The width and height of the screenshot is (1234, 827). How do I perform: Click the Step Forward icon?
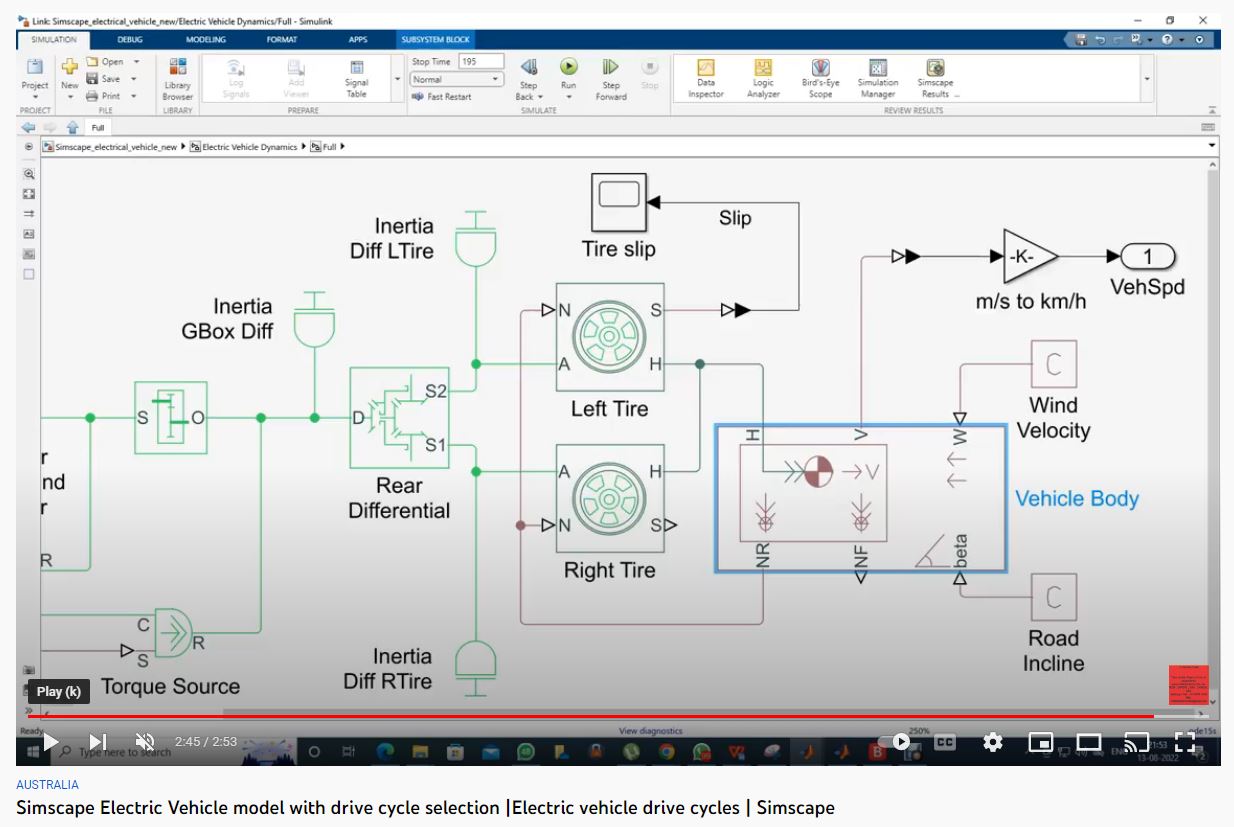pos(610,76)
